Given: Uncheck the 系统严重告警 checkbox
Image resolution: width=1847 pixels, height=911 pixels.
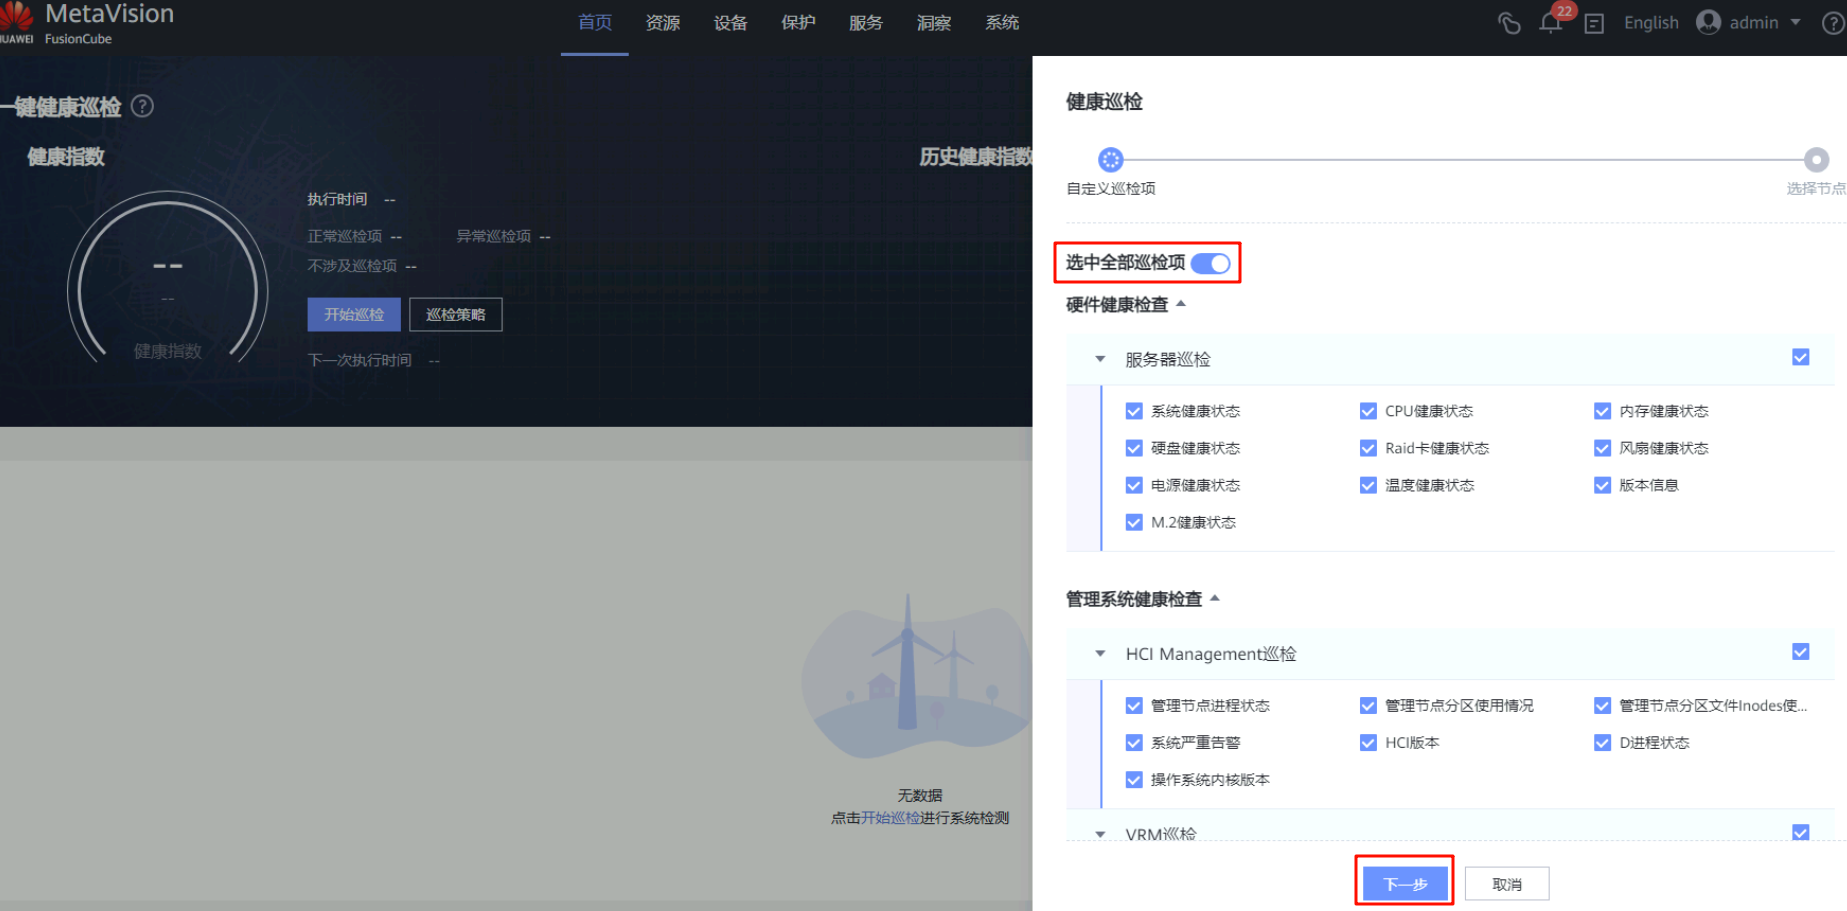Looking at the screenshot, I should pos(1134,743).
